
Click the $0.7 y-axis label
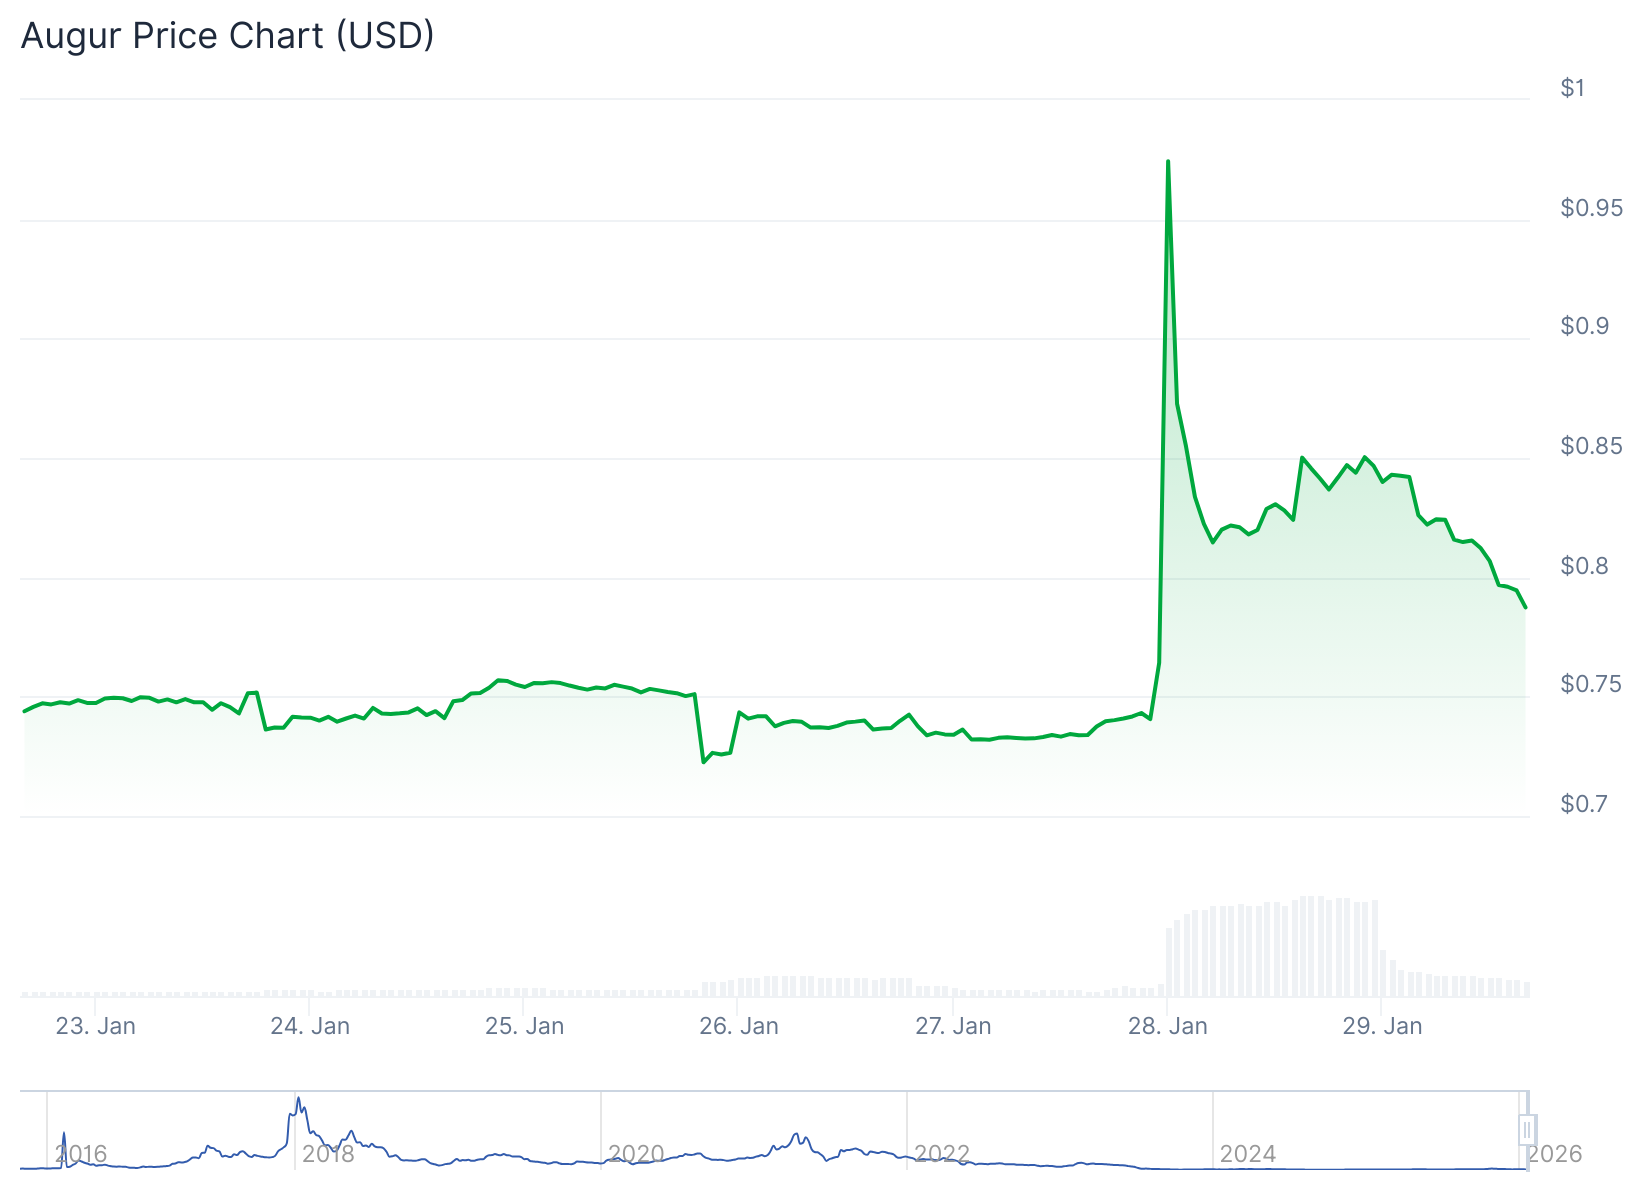click(1585, 804)
